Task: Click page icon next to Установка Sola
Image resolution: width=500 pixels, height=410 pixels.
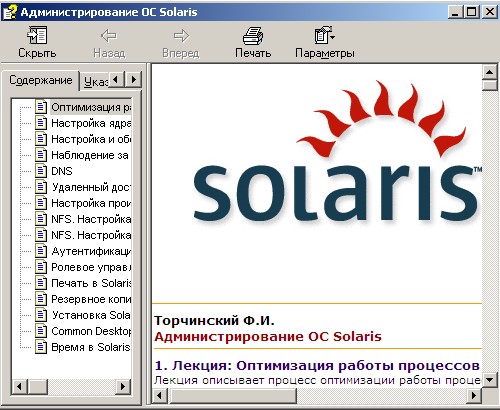Action: 41,315
